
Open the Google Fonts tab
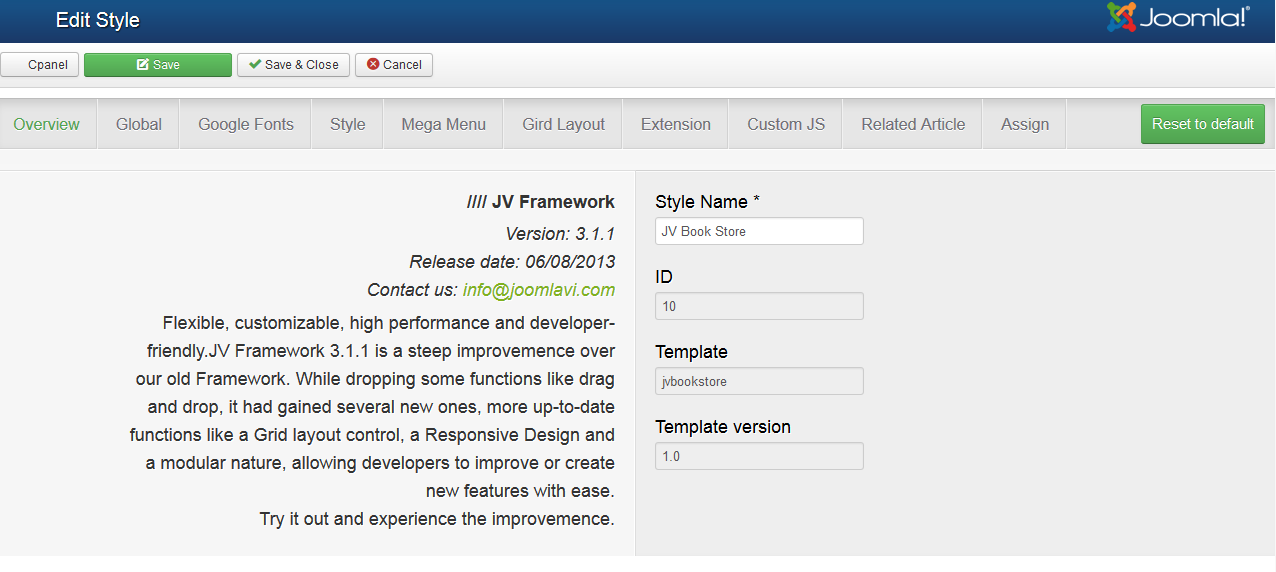coord(246,124)
